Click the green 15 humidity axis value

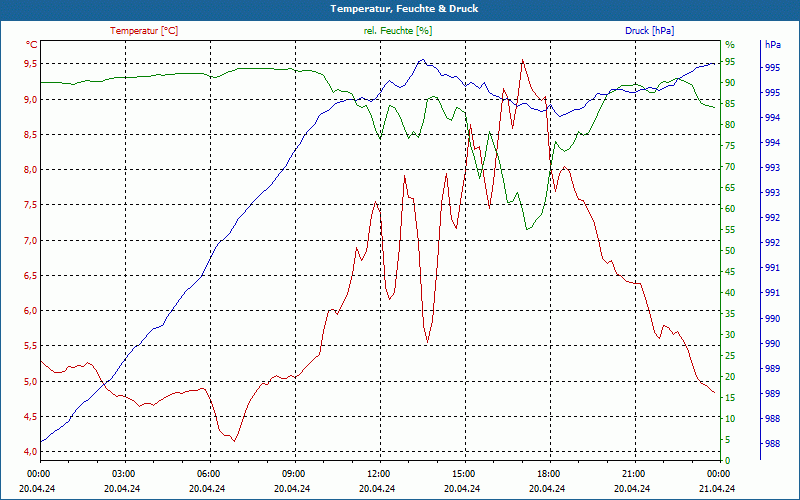click(x=730, y=398)
